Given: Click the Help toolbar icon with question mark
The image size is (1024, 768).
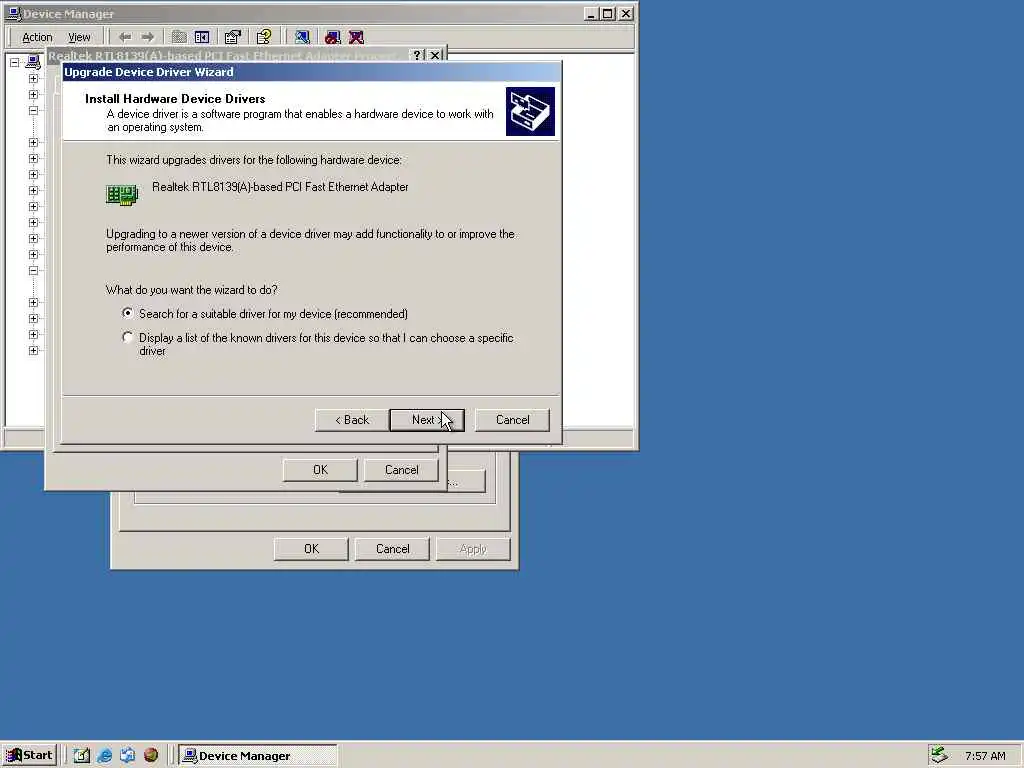Looking at the screenshot, I should tap(264, 37).
